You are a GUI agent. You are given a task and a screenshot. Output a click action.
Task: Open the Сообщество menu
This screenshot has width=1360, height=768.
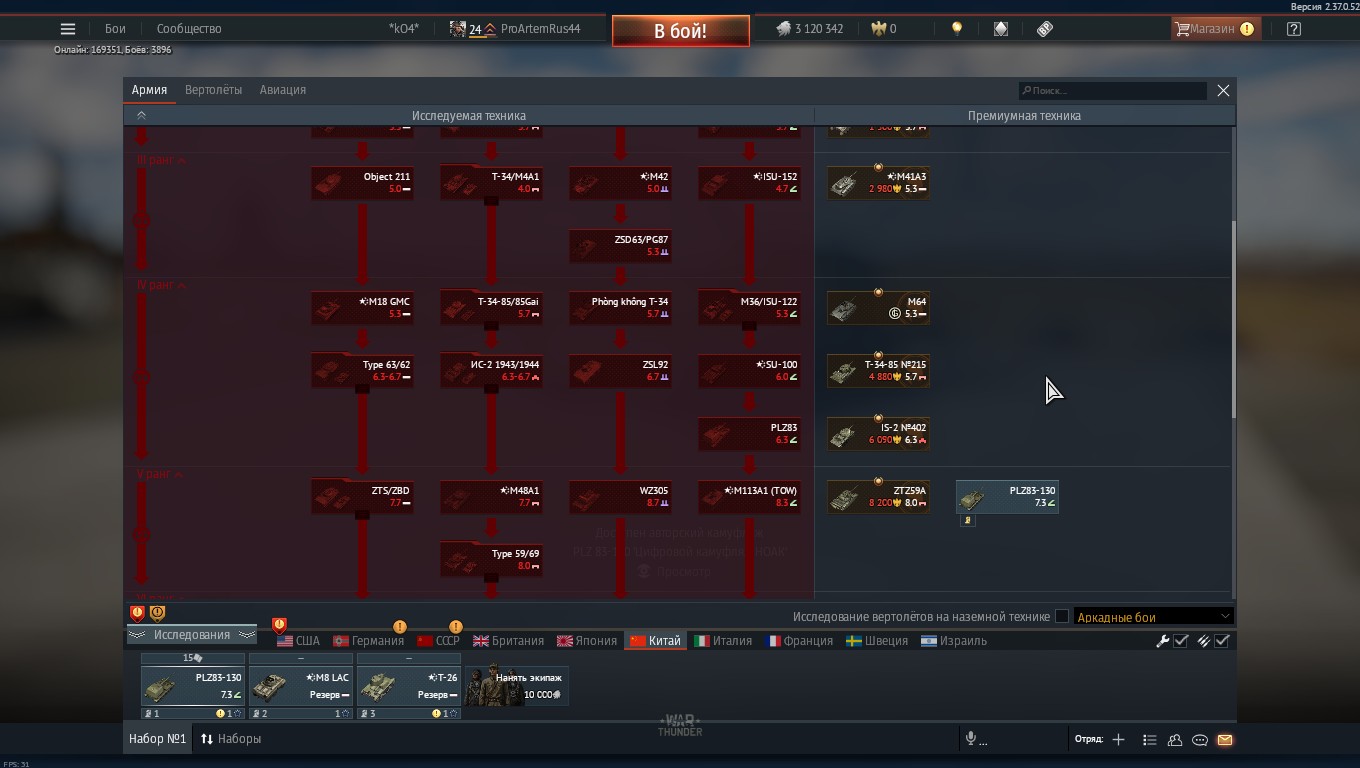[189, 29]
